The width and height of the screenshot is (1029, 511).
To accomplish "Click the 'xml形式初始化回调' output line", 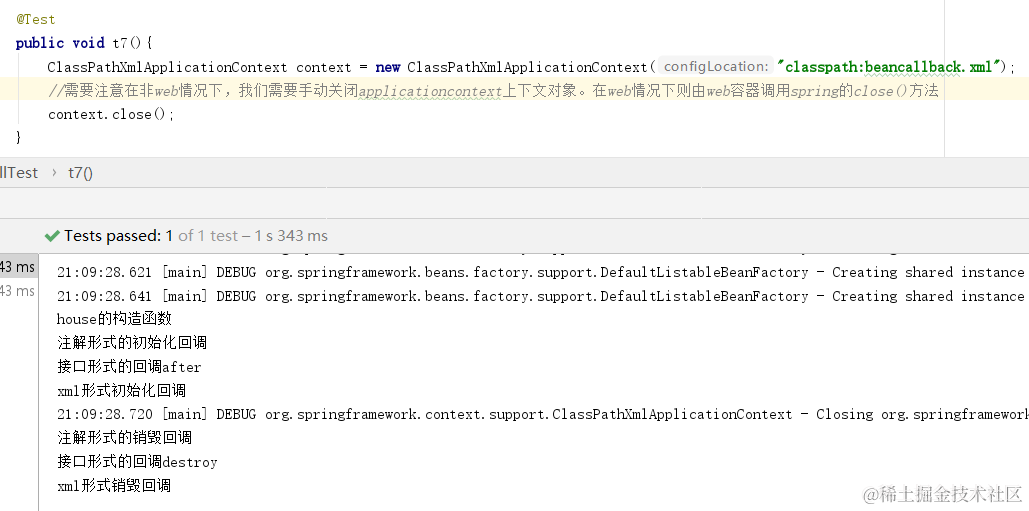I will [121, 391].
